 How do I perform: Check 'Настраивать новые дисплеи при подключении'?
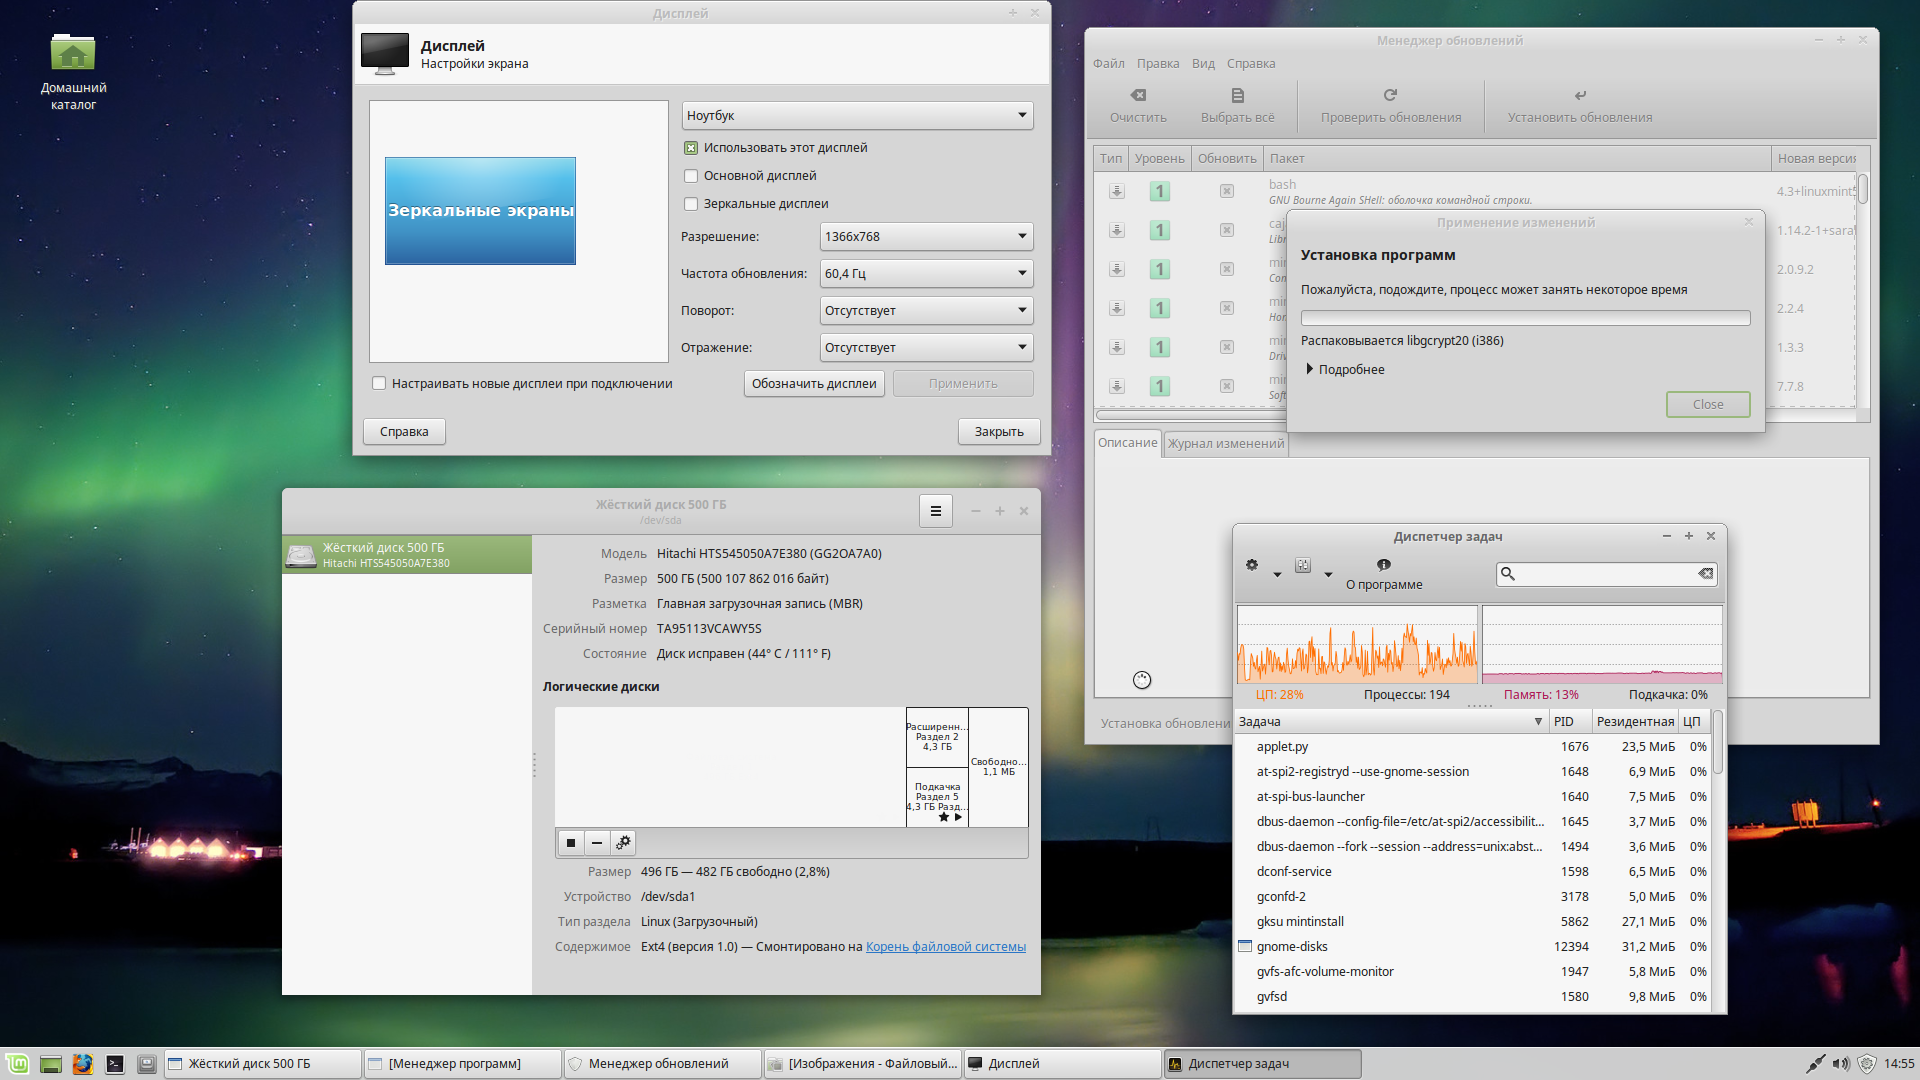(379, 383)
